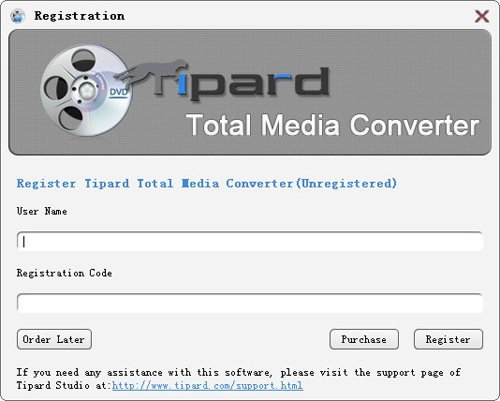
Task: Click the Registration app icon in title bar
Action: pos(17,16)
